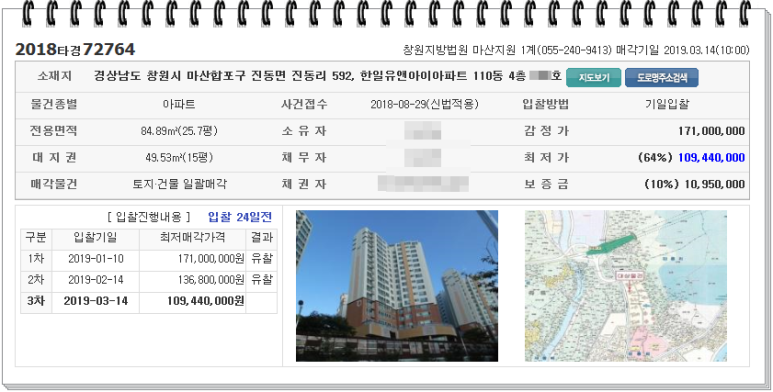The height and width of the screenshot is (392, 773).
Task: Click appraisal value 171,000,000
Action: tap(711, 131)
